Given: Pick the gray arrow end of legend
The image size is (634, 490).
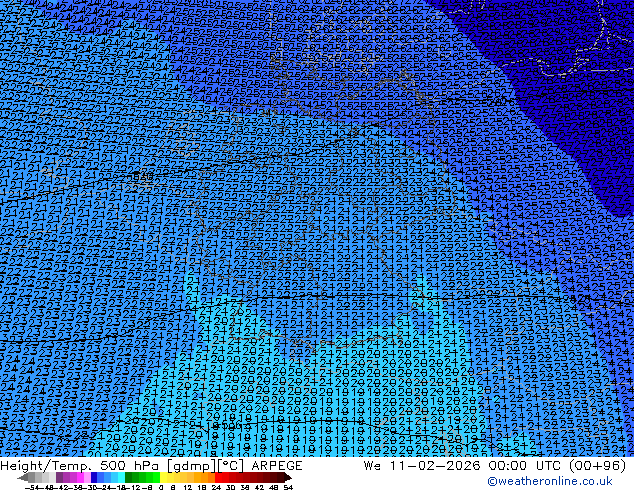Looking at the screenshot, I should point(23,477).
